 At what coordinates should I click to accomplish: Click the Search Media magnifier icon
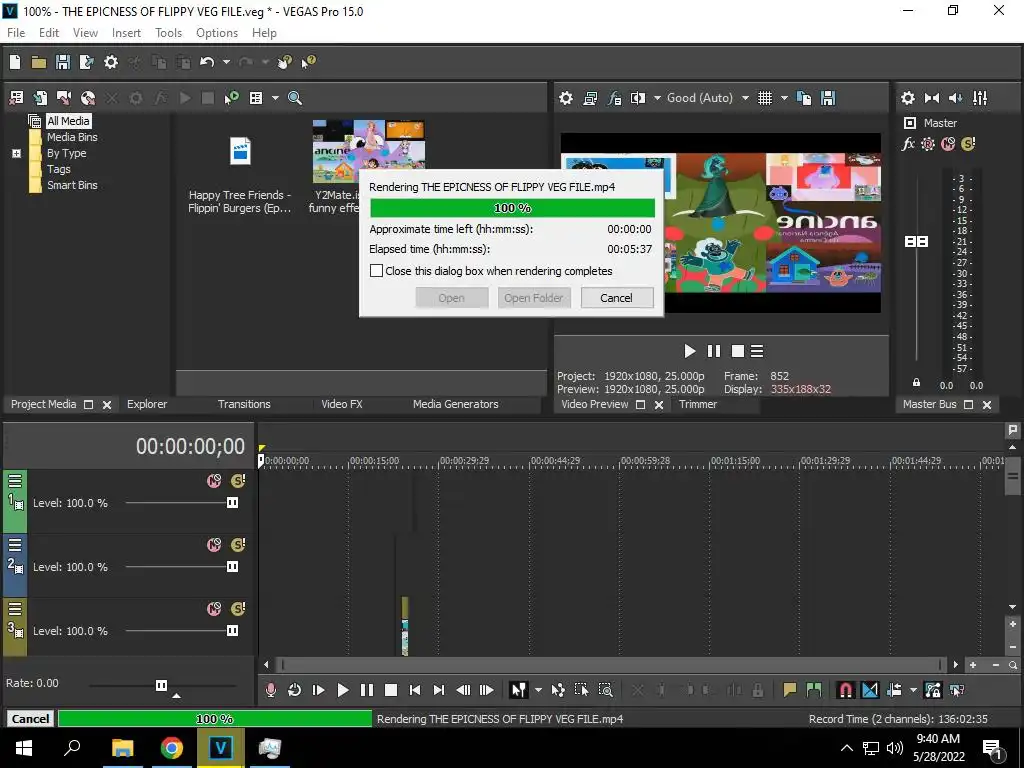(295, 98)
